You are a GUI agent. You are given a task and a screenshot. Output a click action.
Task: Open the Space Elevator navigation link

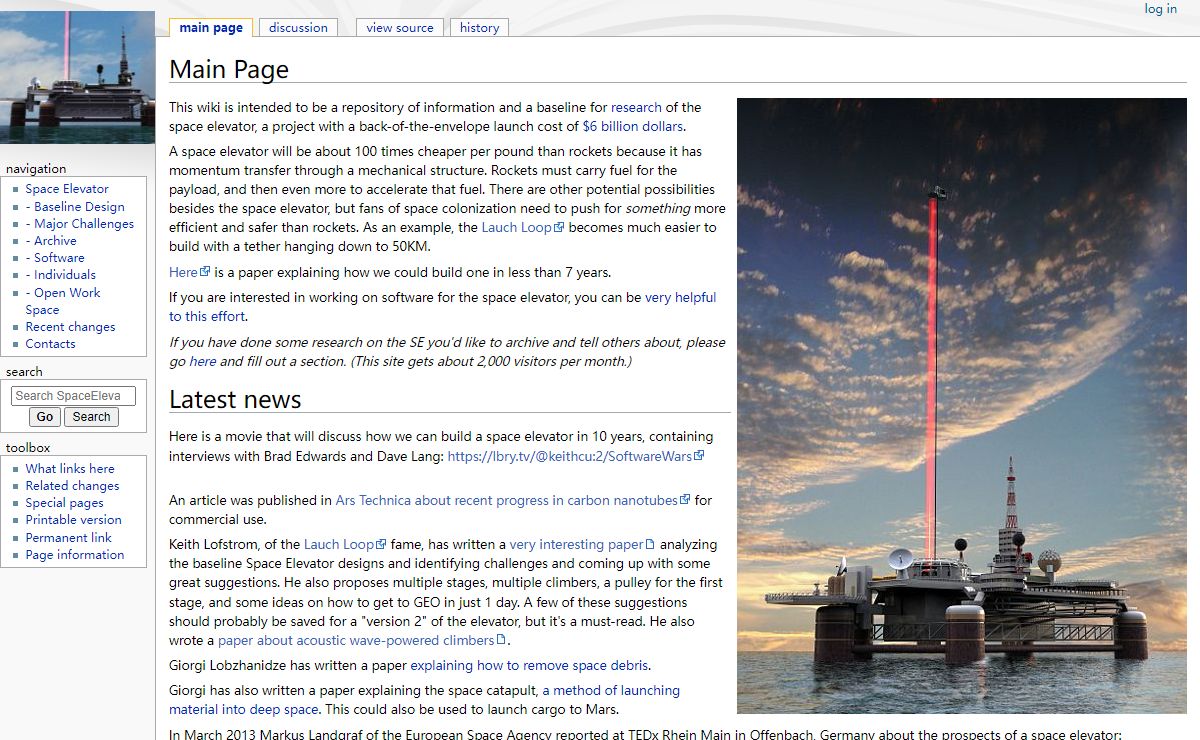67,189
